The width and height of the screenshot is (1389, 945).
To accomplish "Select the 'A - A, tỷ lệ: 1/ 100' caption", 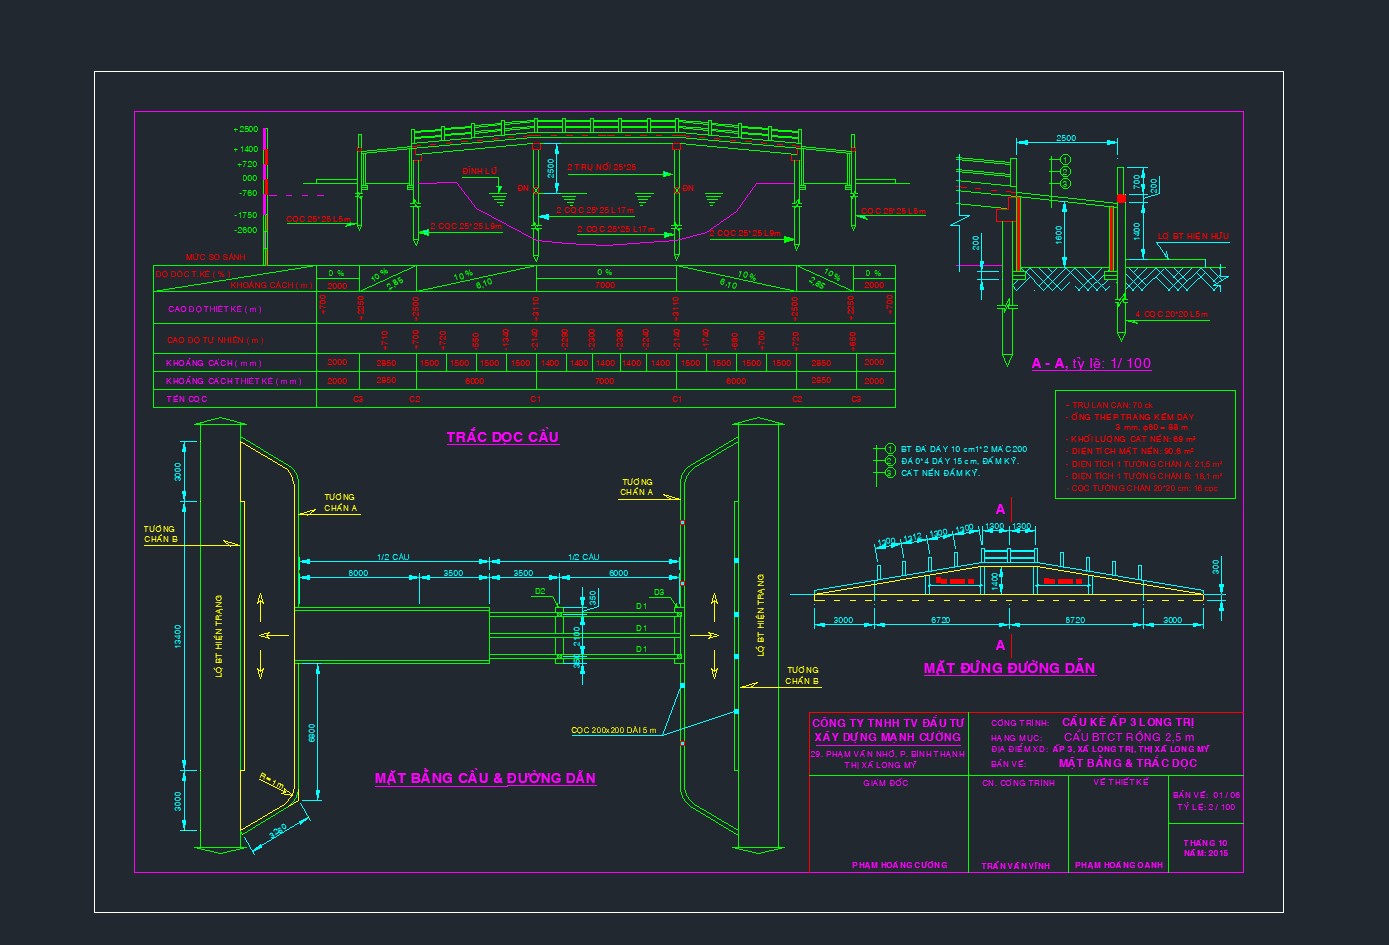I will (1091, 364).
